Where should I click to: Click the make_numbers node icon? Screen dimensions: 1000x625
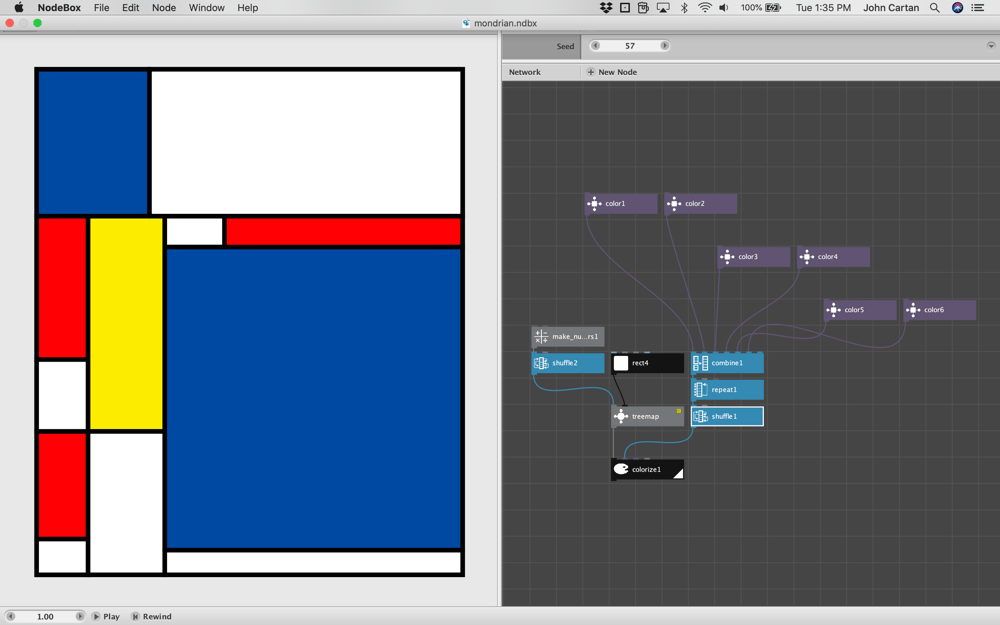541,336
